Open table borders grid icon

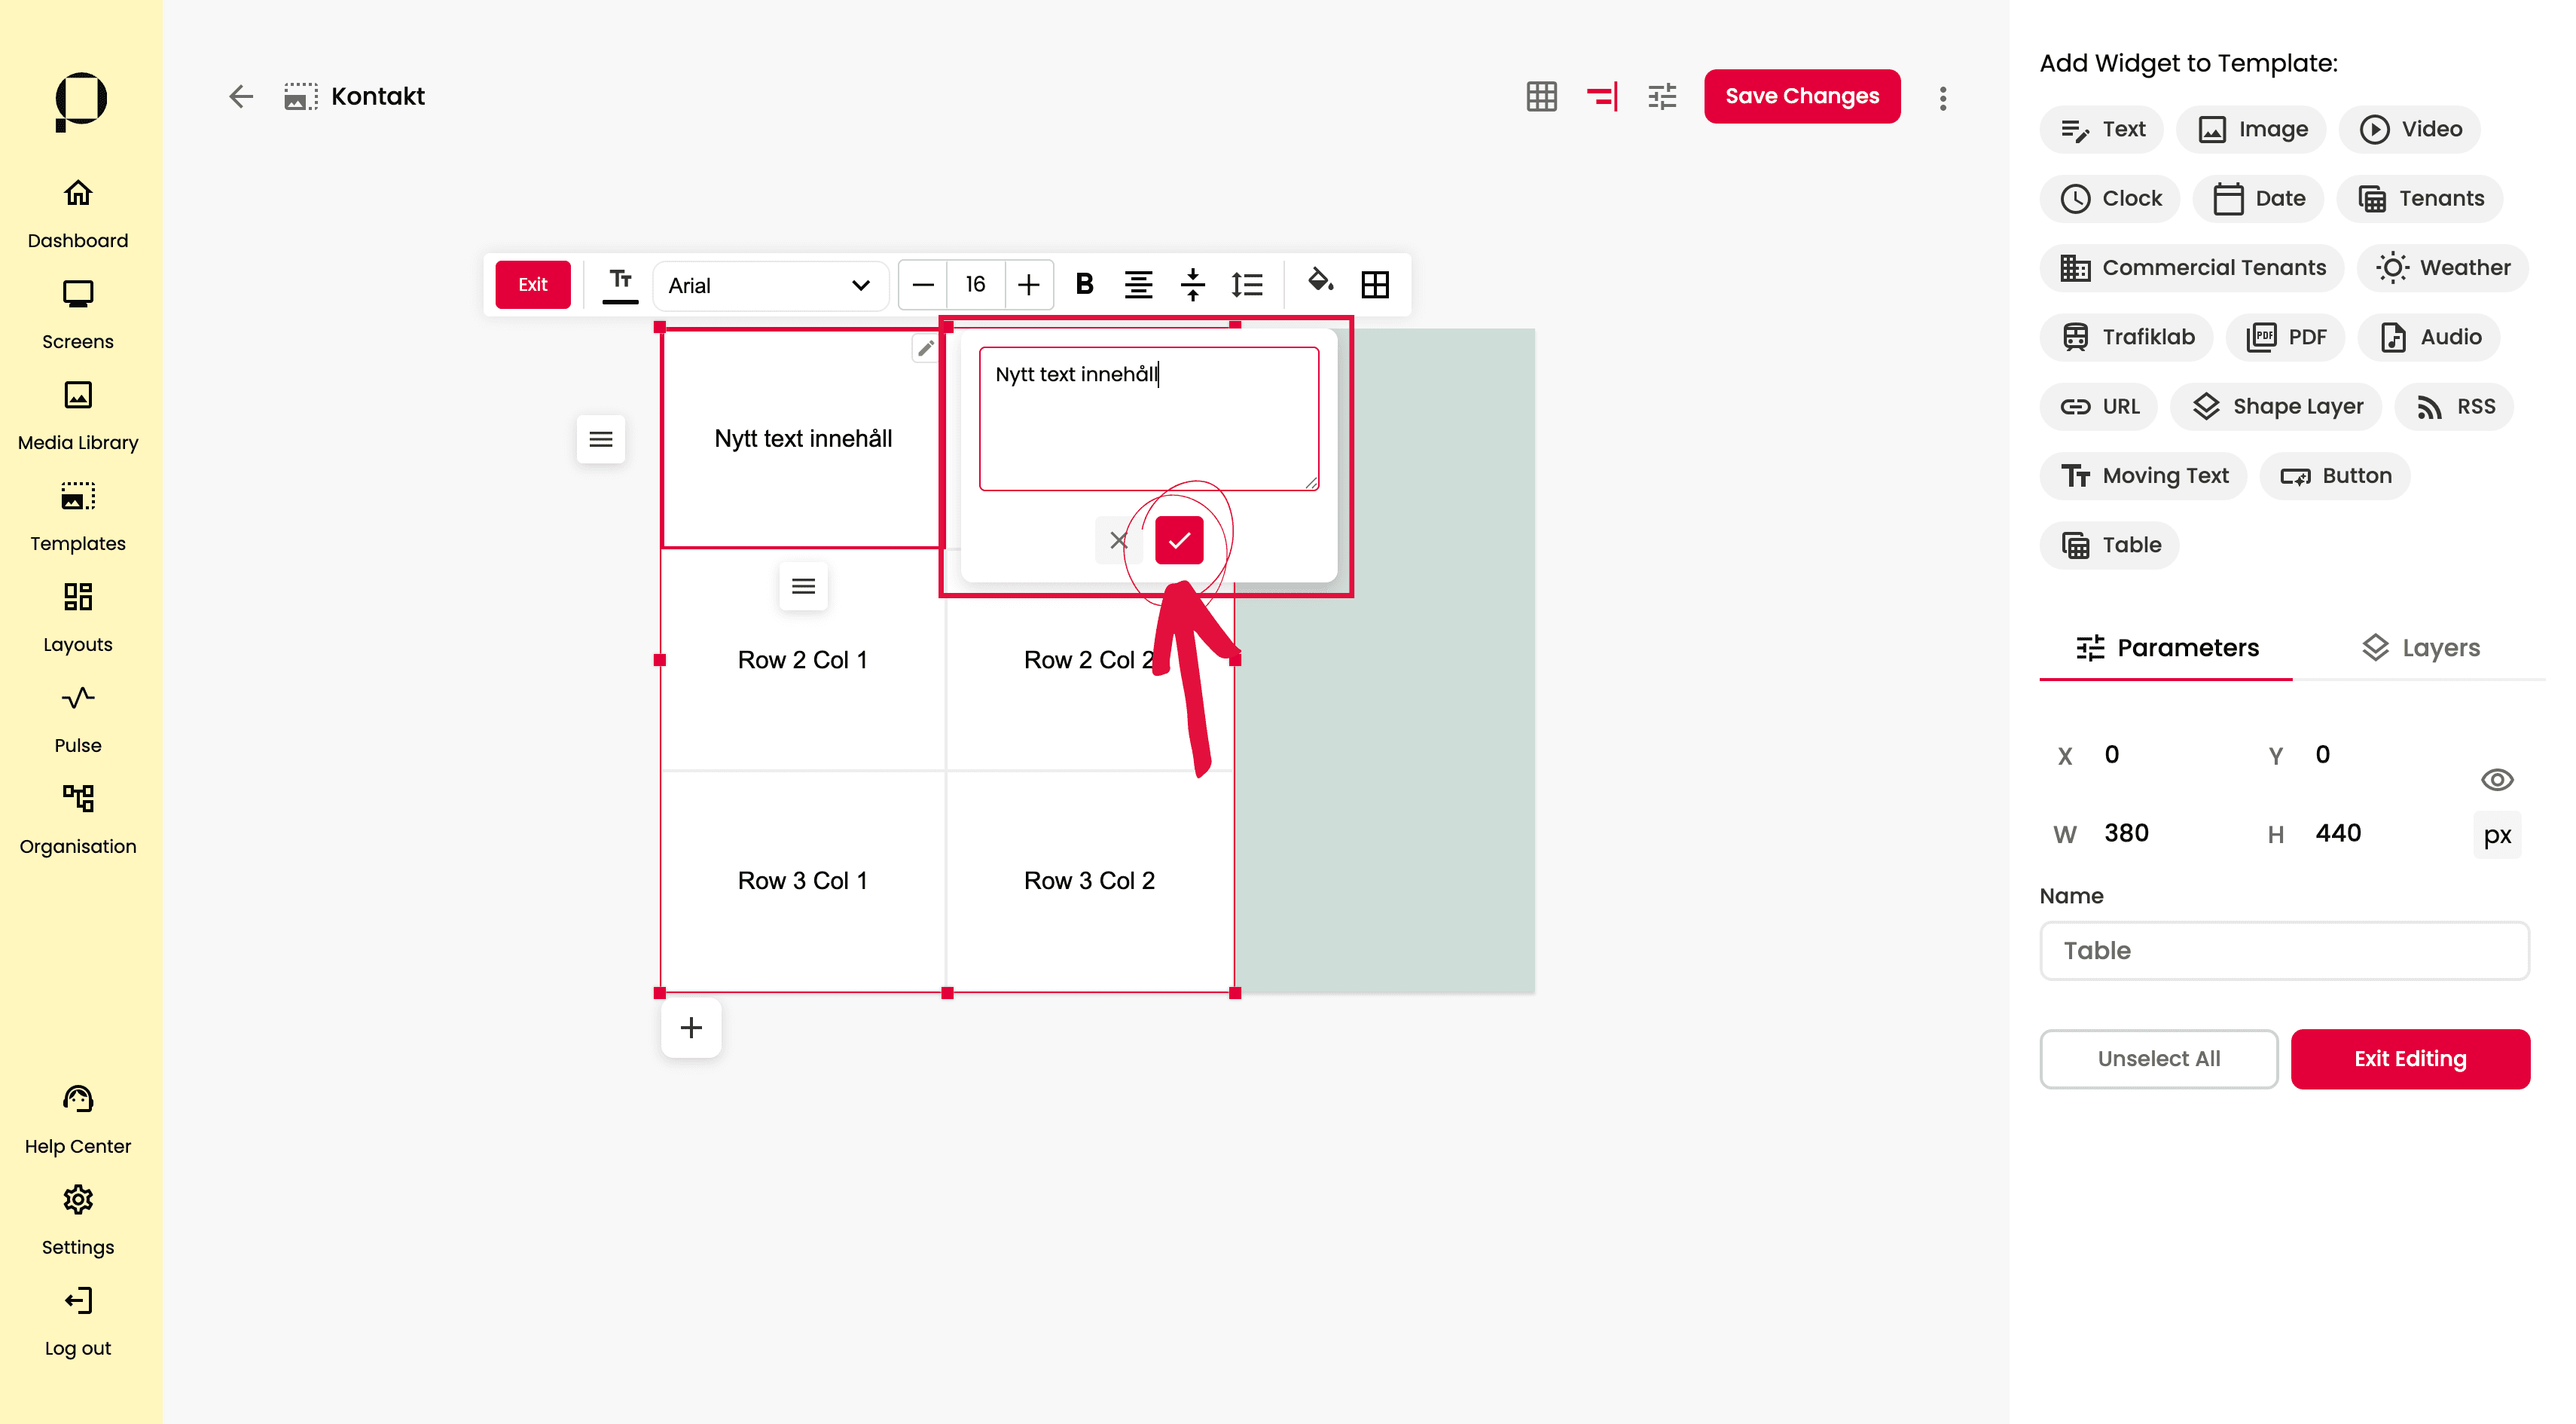[1375, 284]
